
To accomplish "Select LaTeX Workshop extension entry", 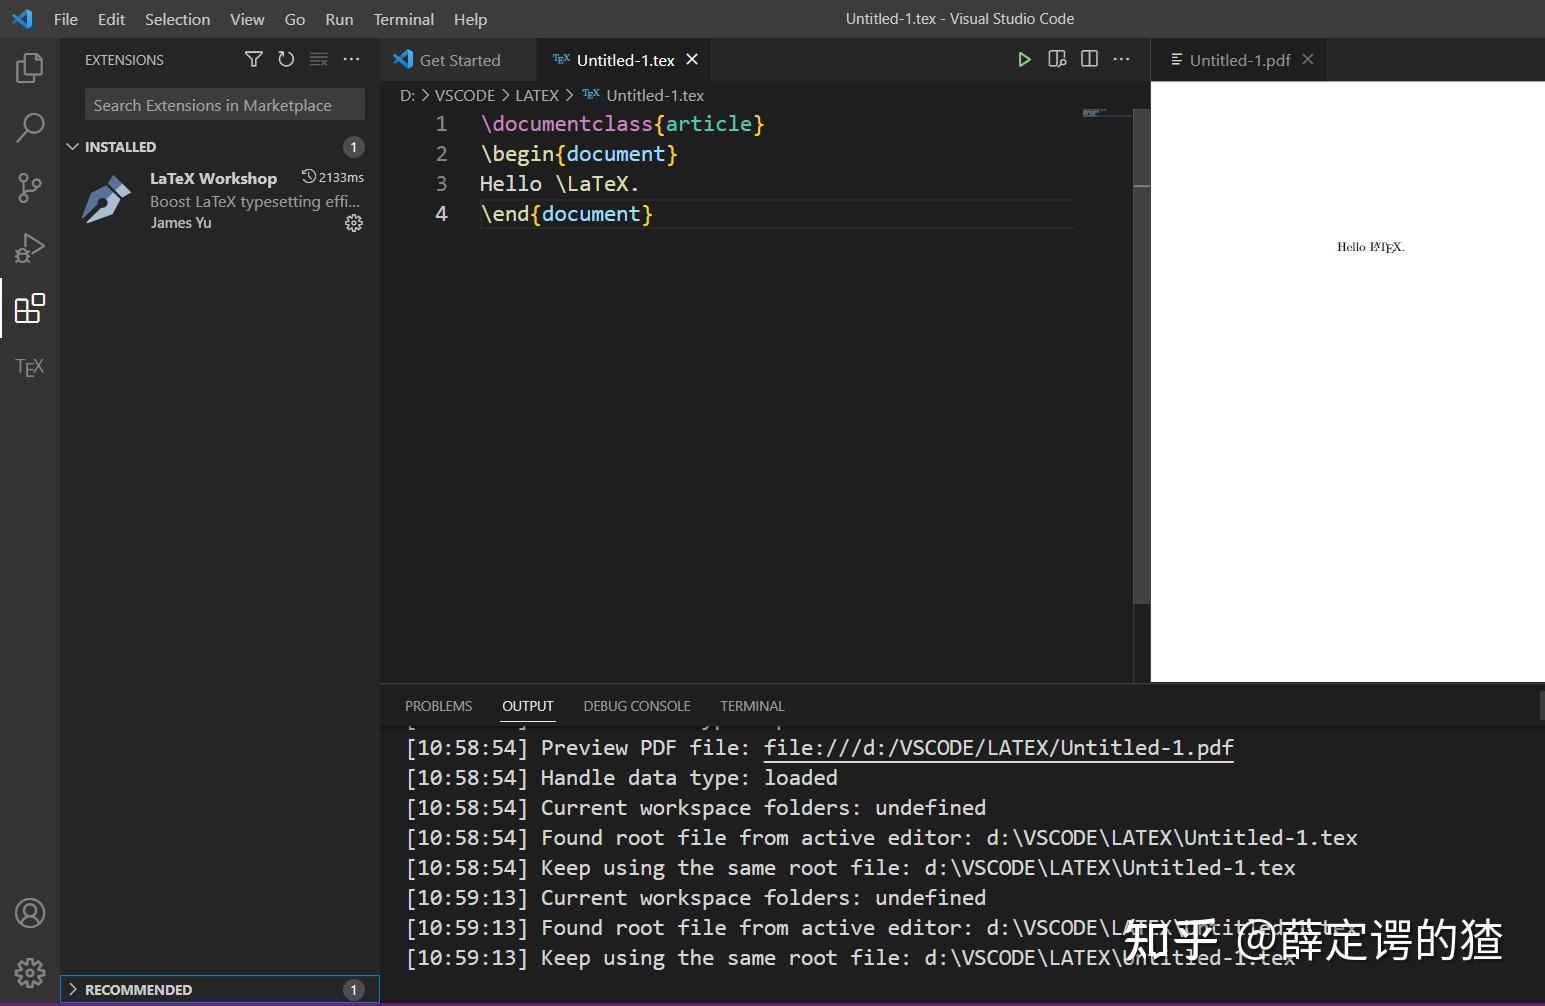I will (220, 199).
